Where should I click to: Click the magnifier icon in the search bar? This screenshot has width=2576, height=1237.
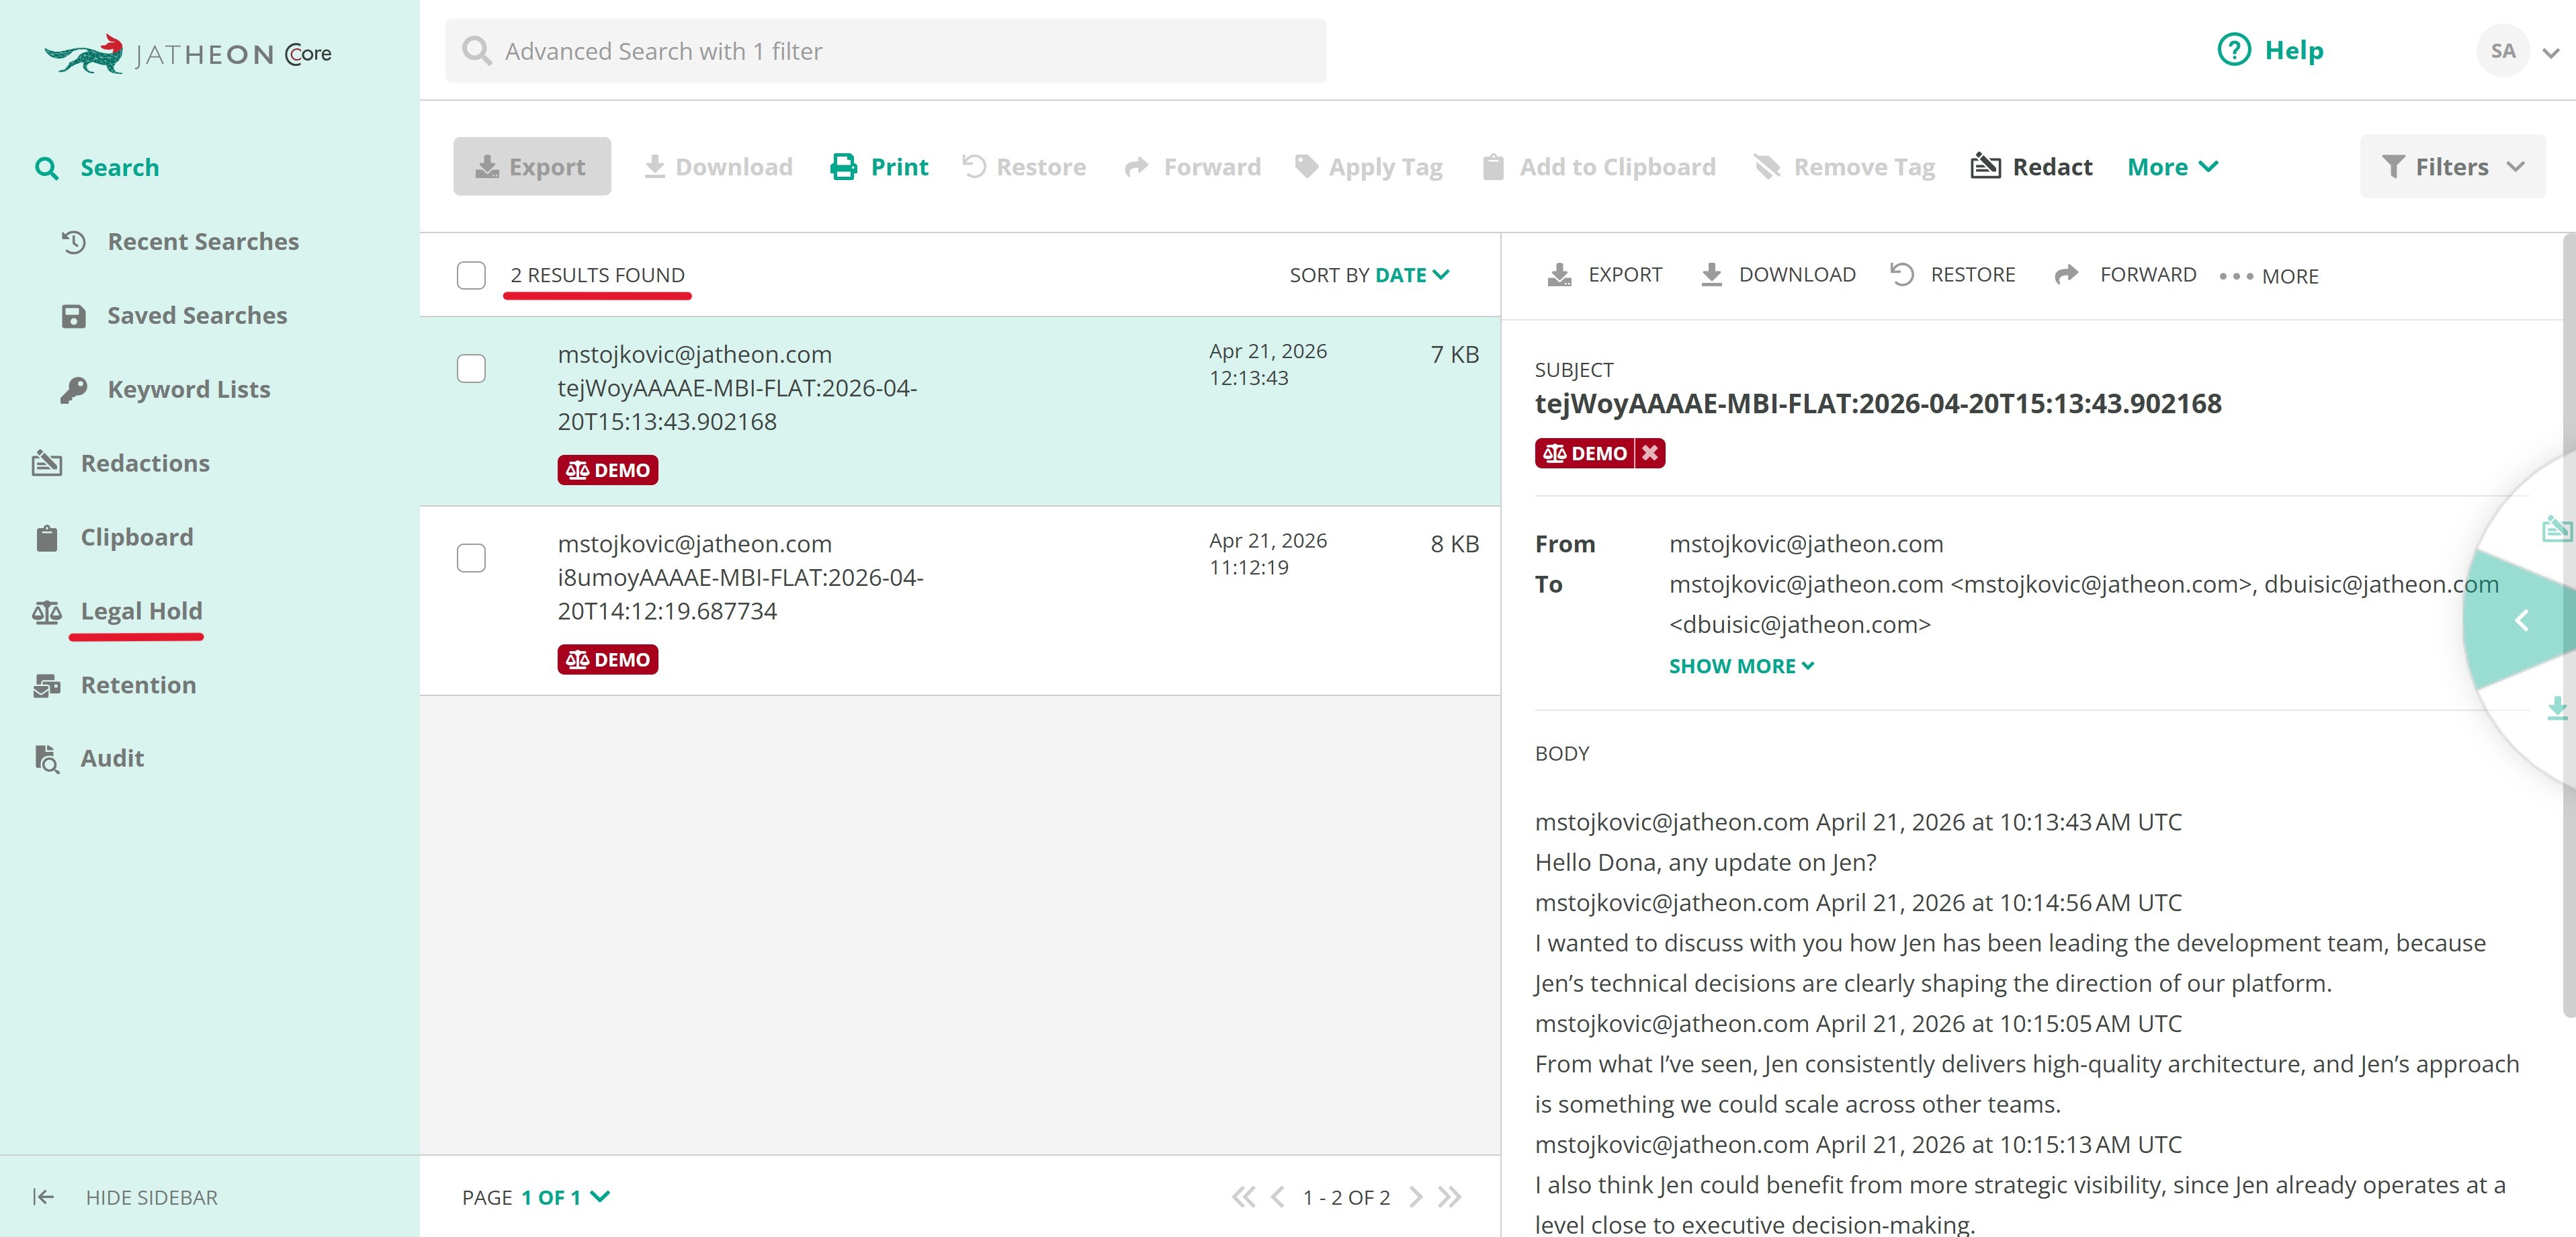coord(477,51)
